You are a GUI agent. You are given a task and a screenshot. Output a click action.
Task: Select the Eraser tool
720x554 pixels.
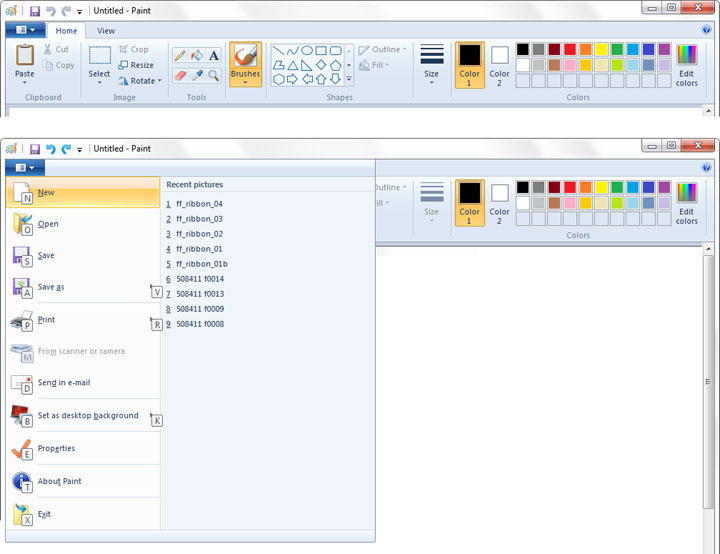pyautogui.click(x=180, y=75)
